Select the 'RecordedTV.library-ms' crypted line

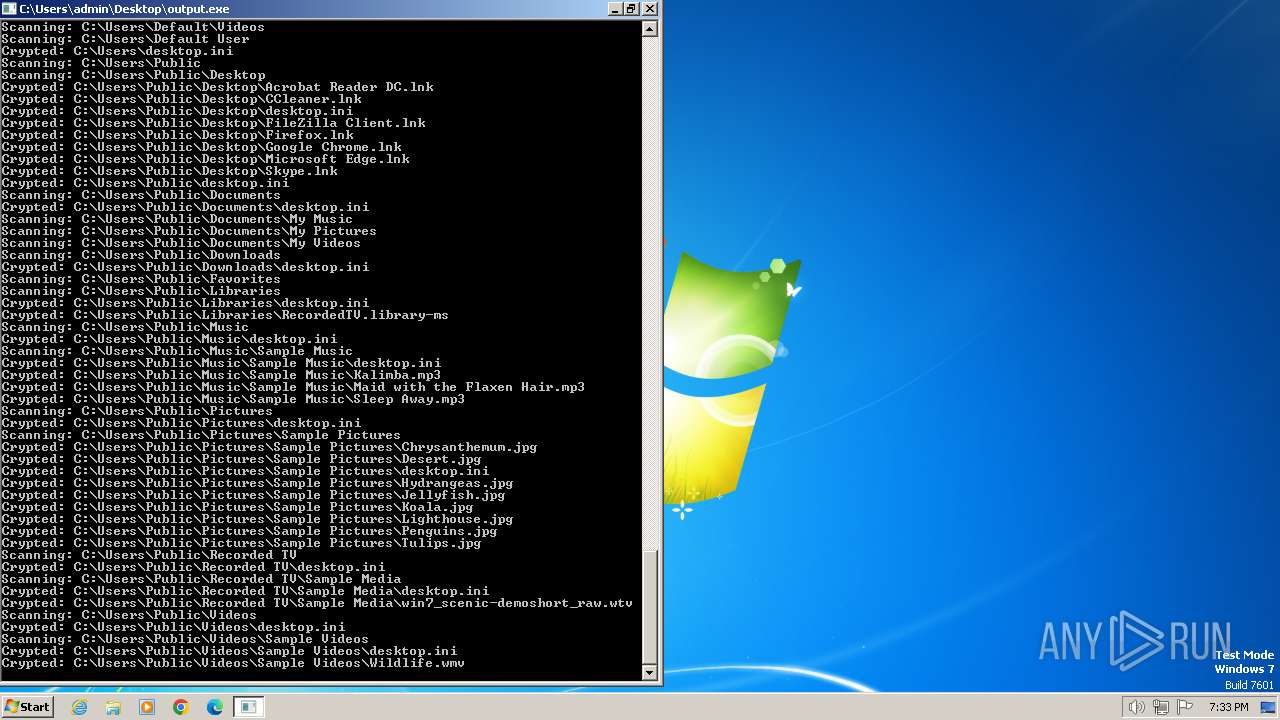(225, 315)
